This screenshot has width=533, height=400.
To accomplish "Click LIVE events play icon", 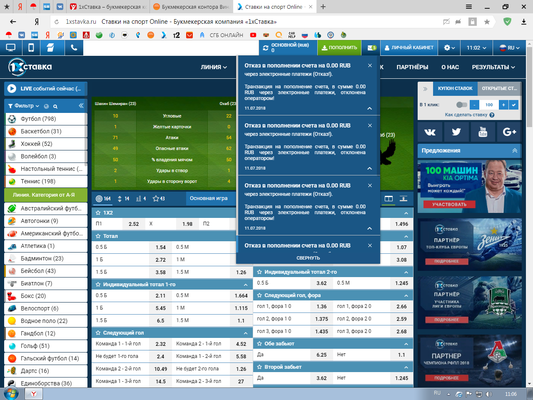I will 12,89.
